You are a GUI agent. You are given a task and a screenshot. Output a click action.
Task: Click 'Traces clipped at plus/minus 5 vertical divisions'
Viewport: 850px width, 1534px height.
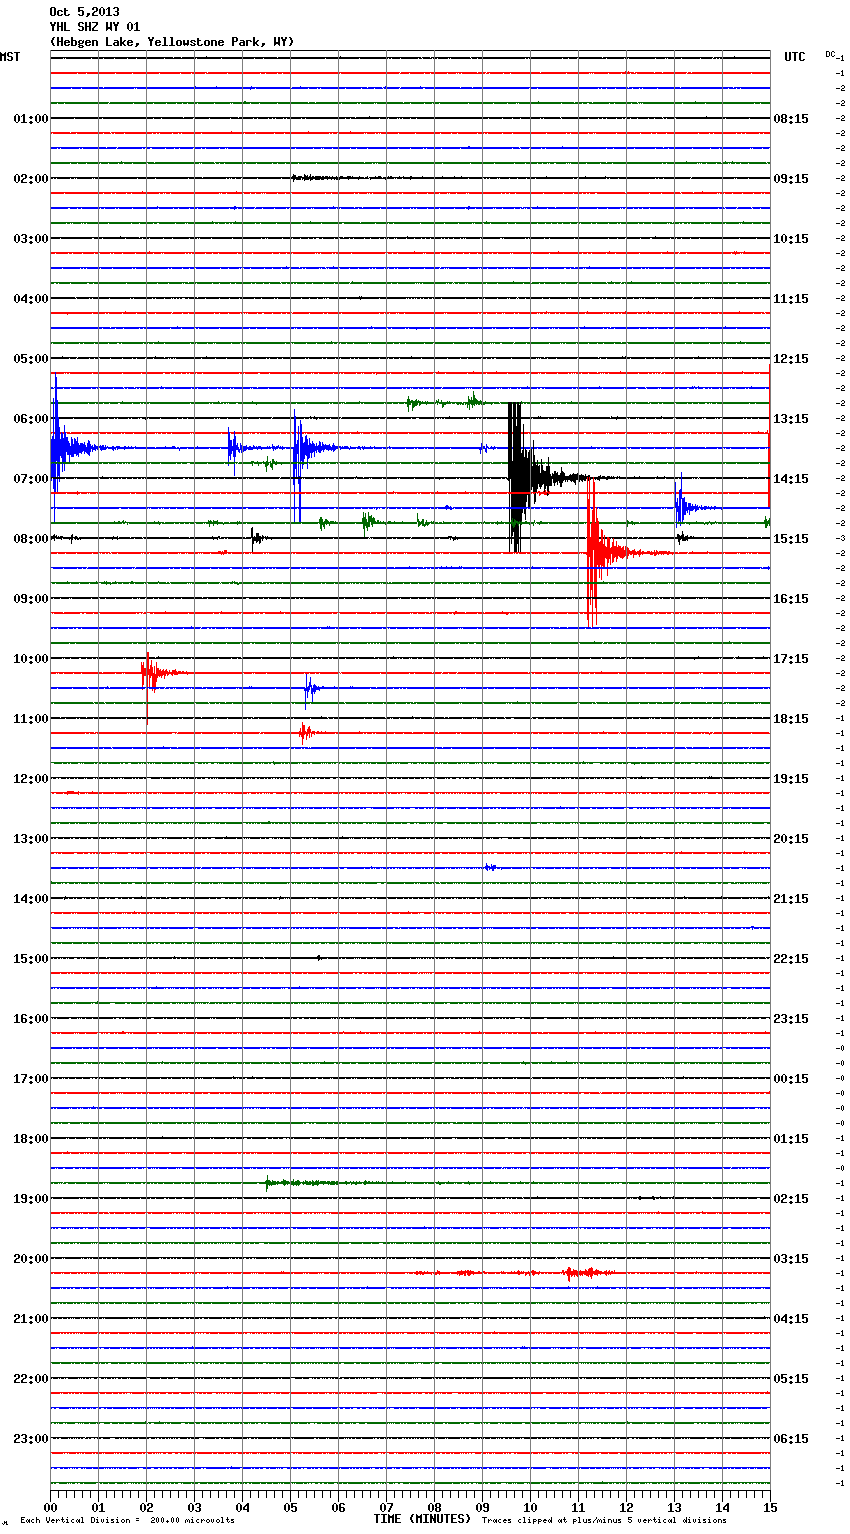[x=604, y=1521]
